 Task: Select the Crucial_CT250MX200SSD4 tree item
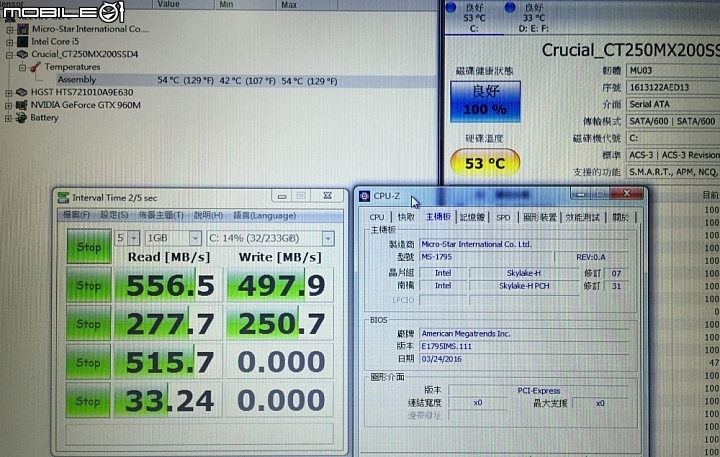84,54
